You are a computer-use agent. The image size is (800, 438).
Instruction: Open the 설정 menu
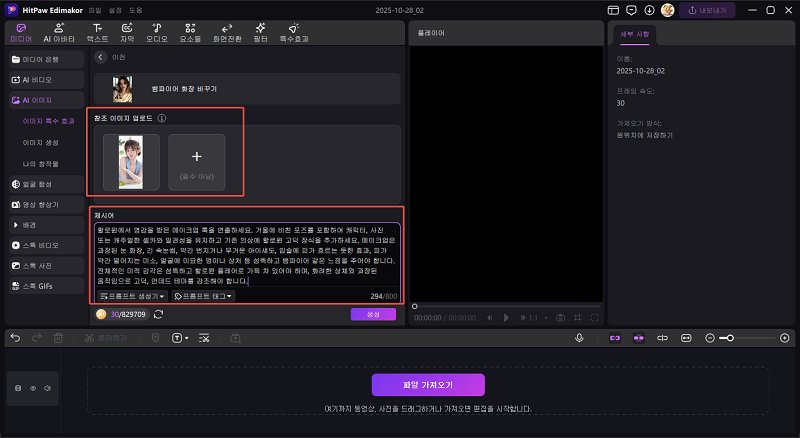click(115, 10)
